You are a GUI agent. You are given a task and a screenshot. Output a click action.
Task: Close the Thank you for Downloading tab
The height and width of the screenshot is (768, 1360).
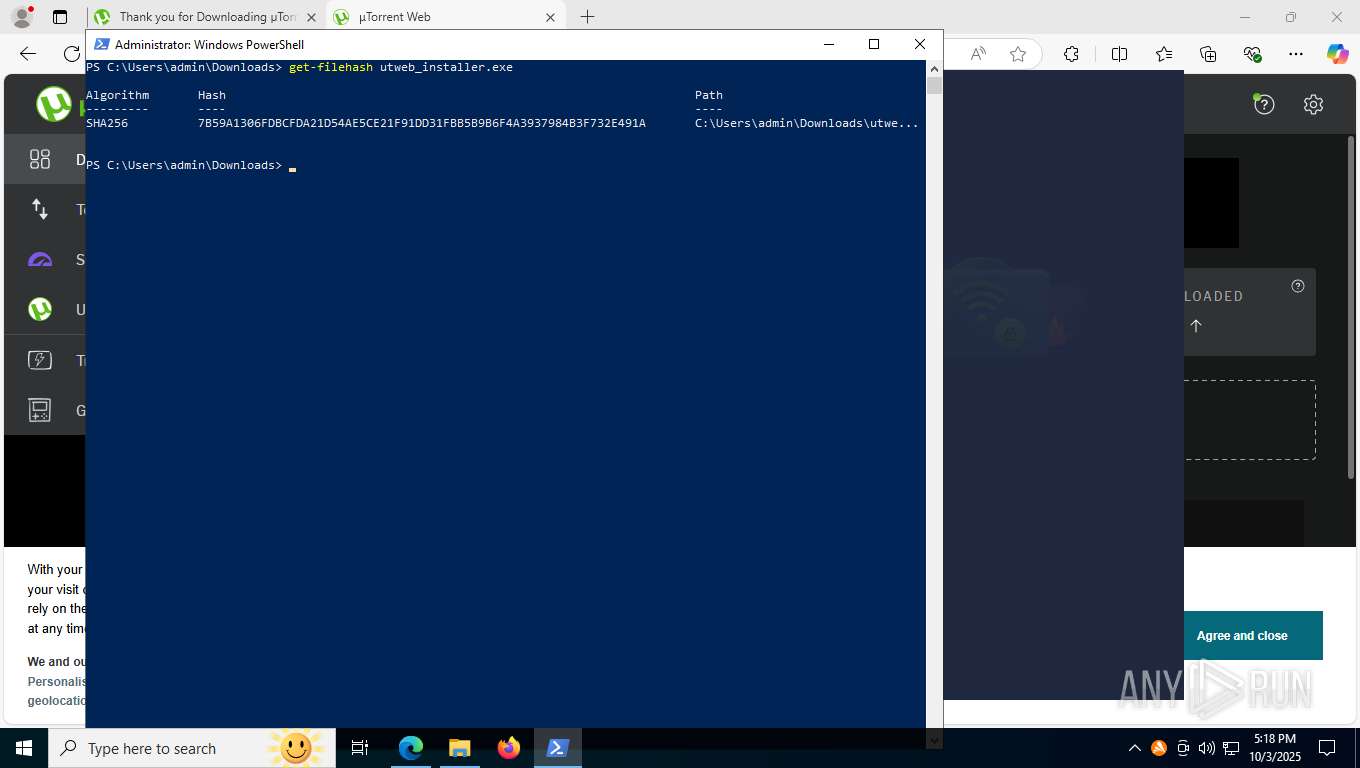[x=310, y=17]
